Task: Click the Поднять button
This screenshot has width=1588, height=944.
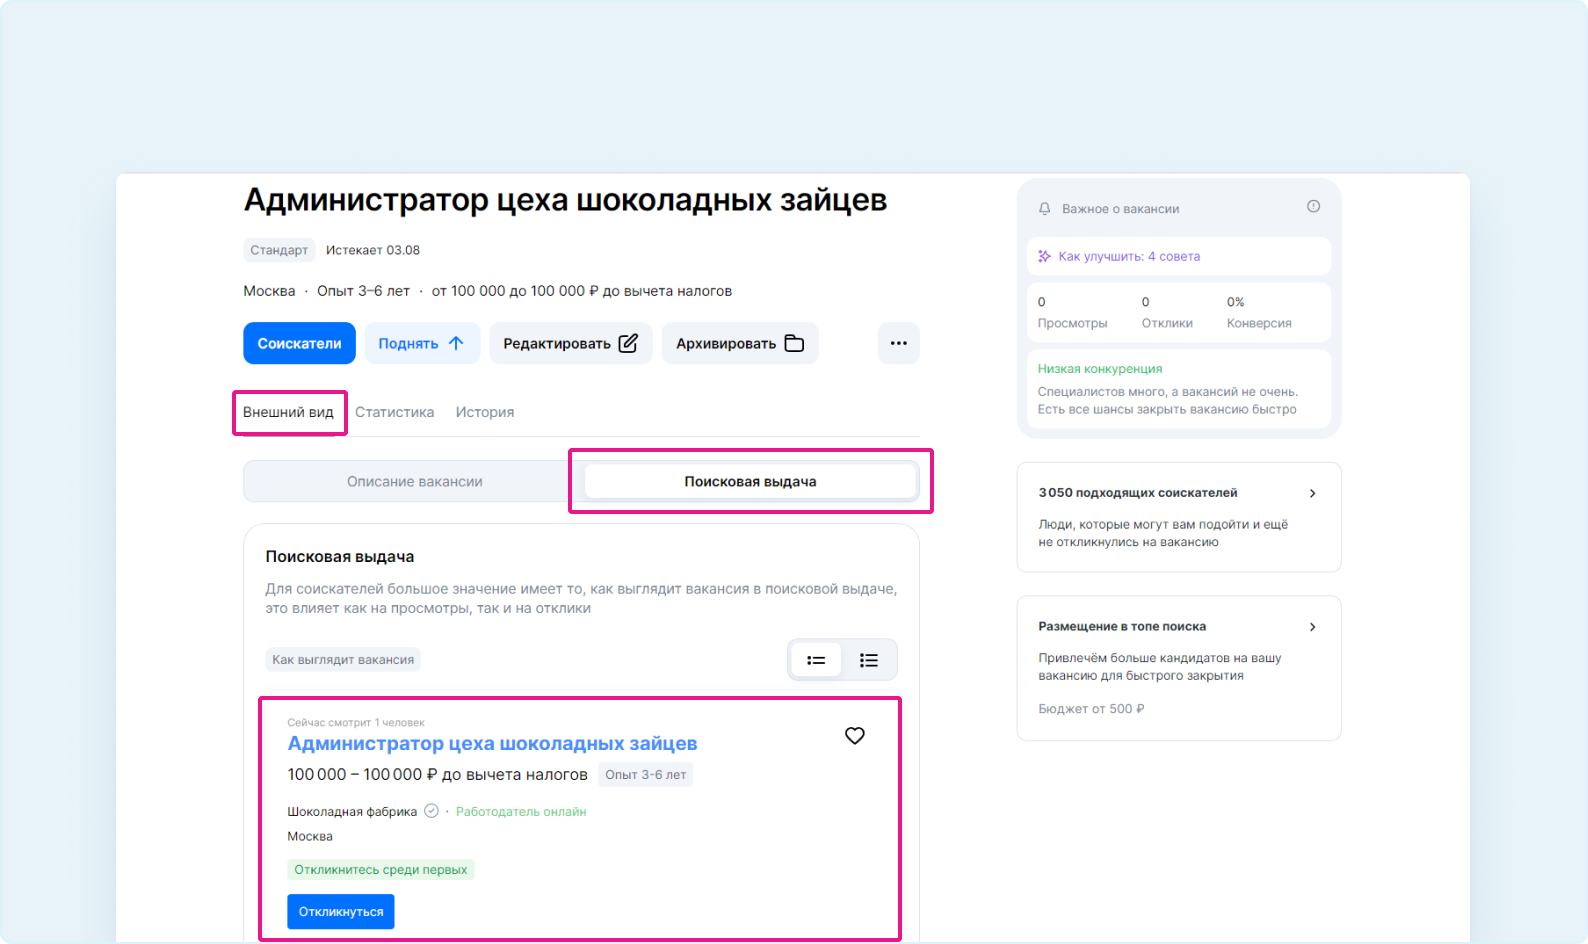Action: point(422,343)
